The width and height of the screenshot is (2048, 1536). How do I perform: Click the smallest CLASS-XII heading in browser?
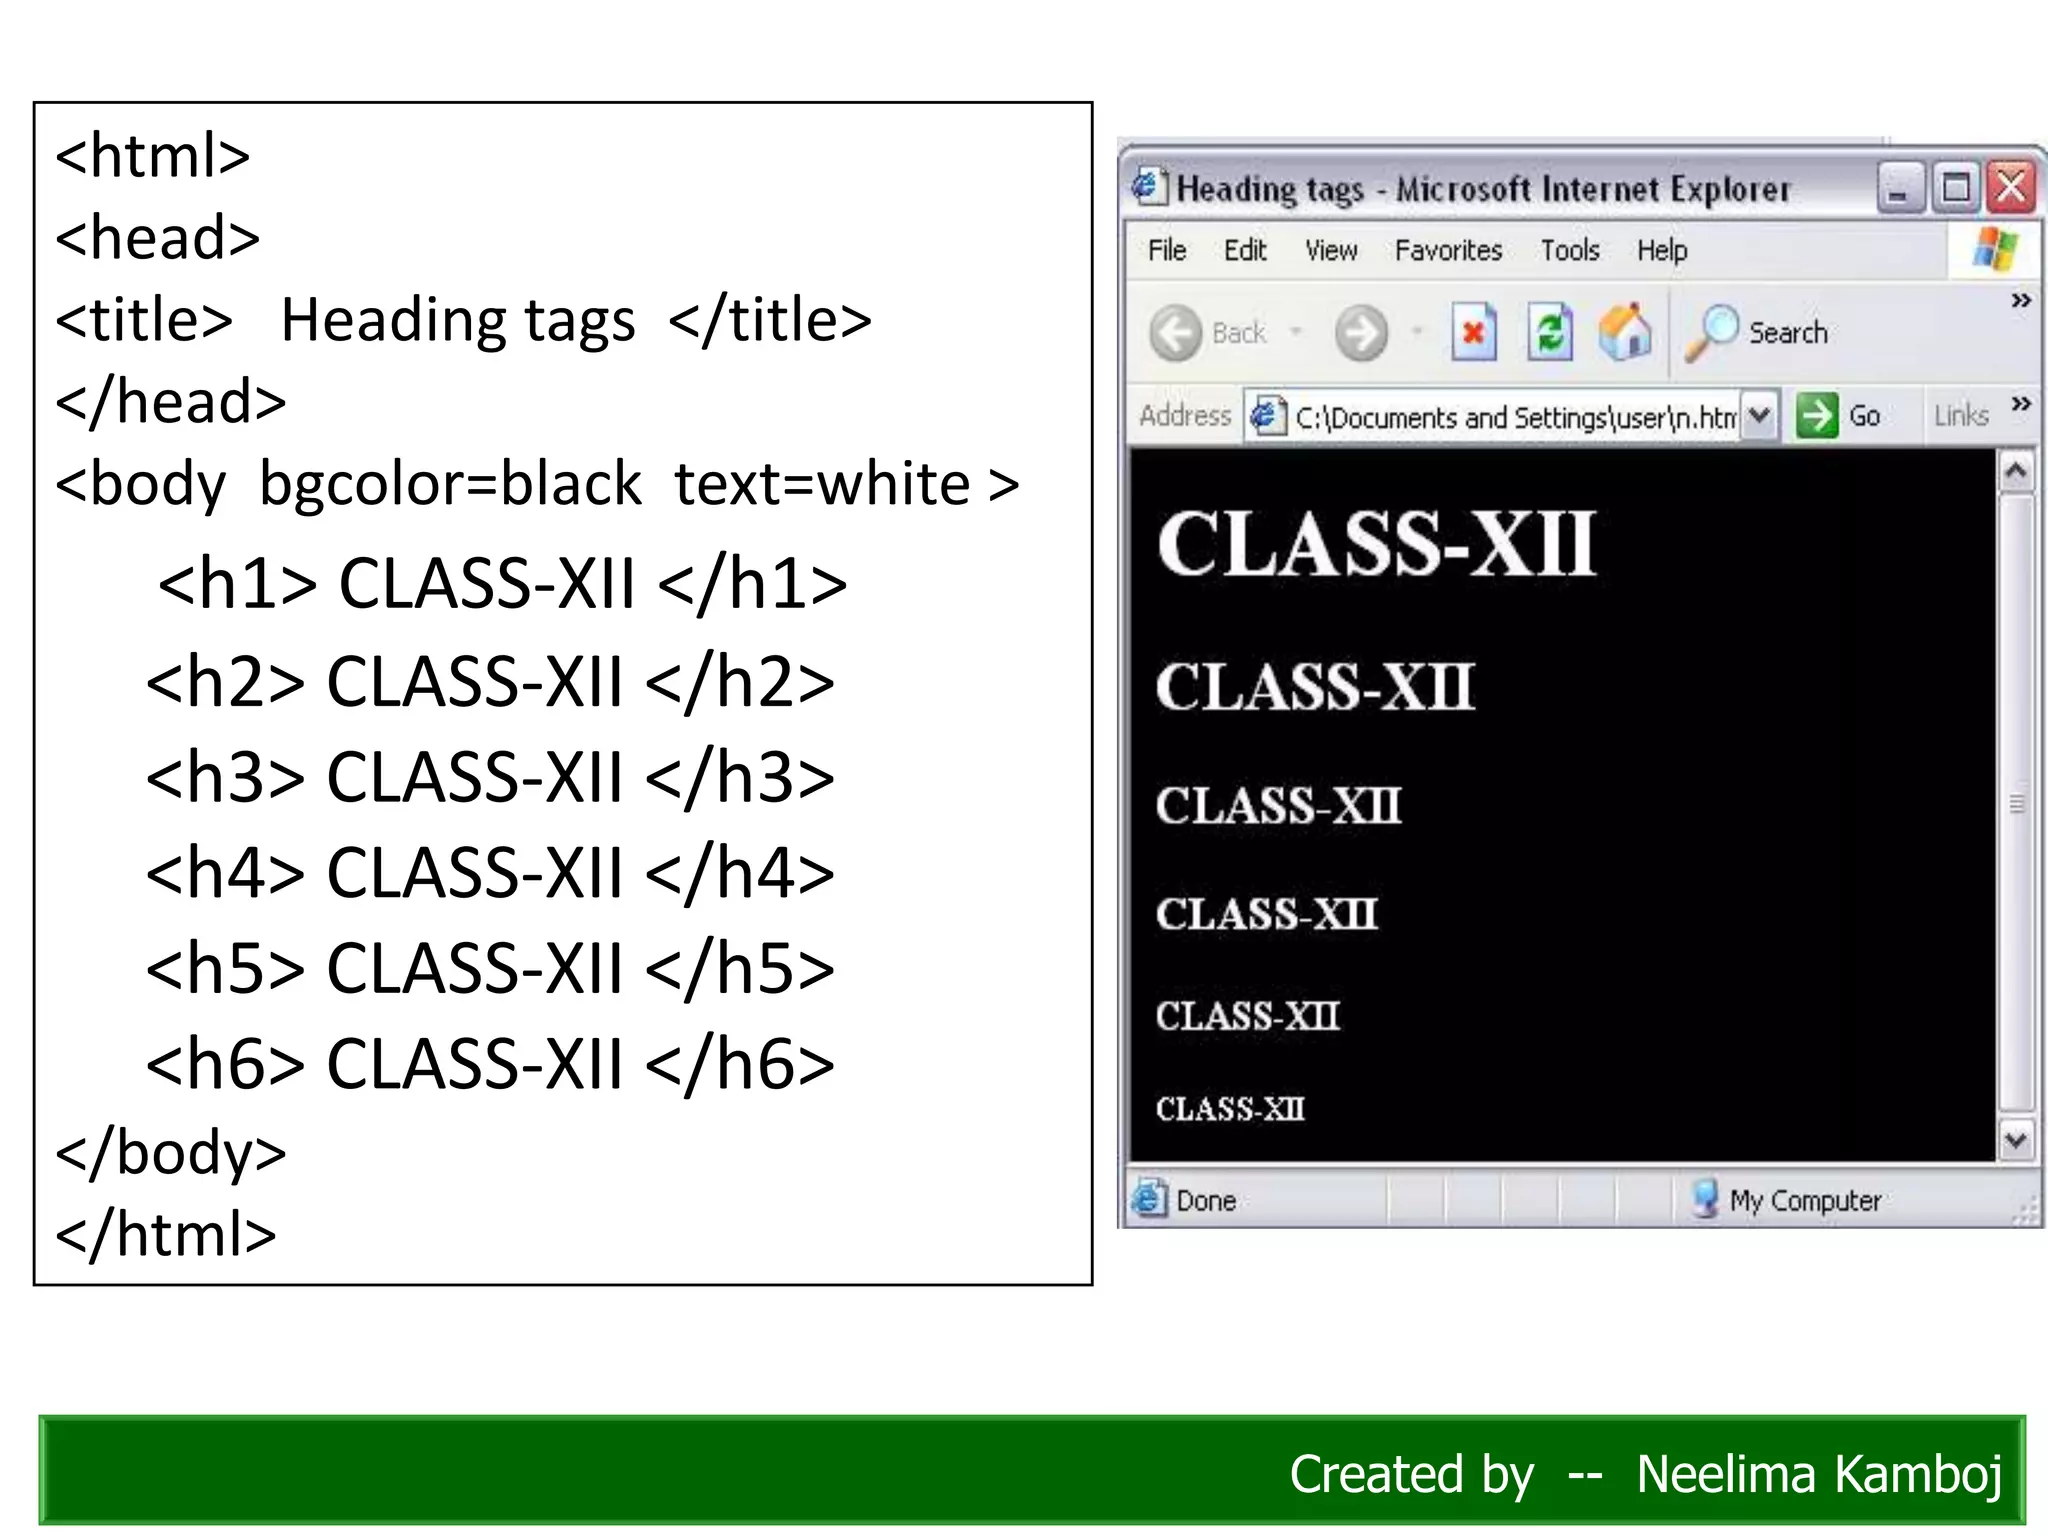pyautogui.click(x=1230, y=1109)
